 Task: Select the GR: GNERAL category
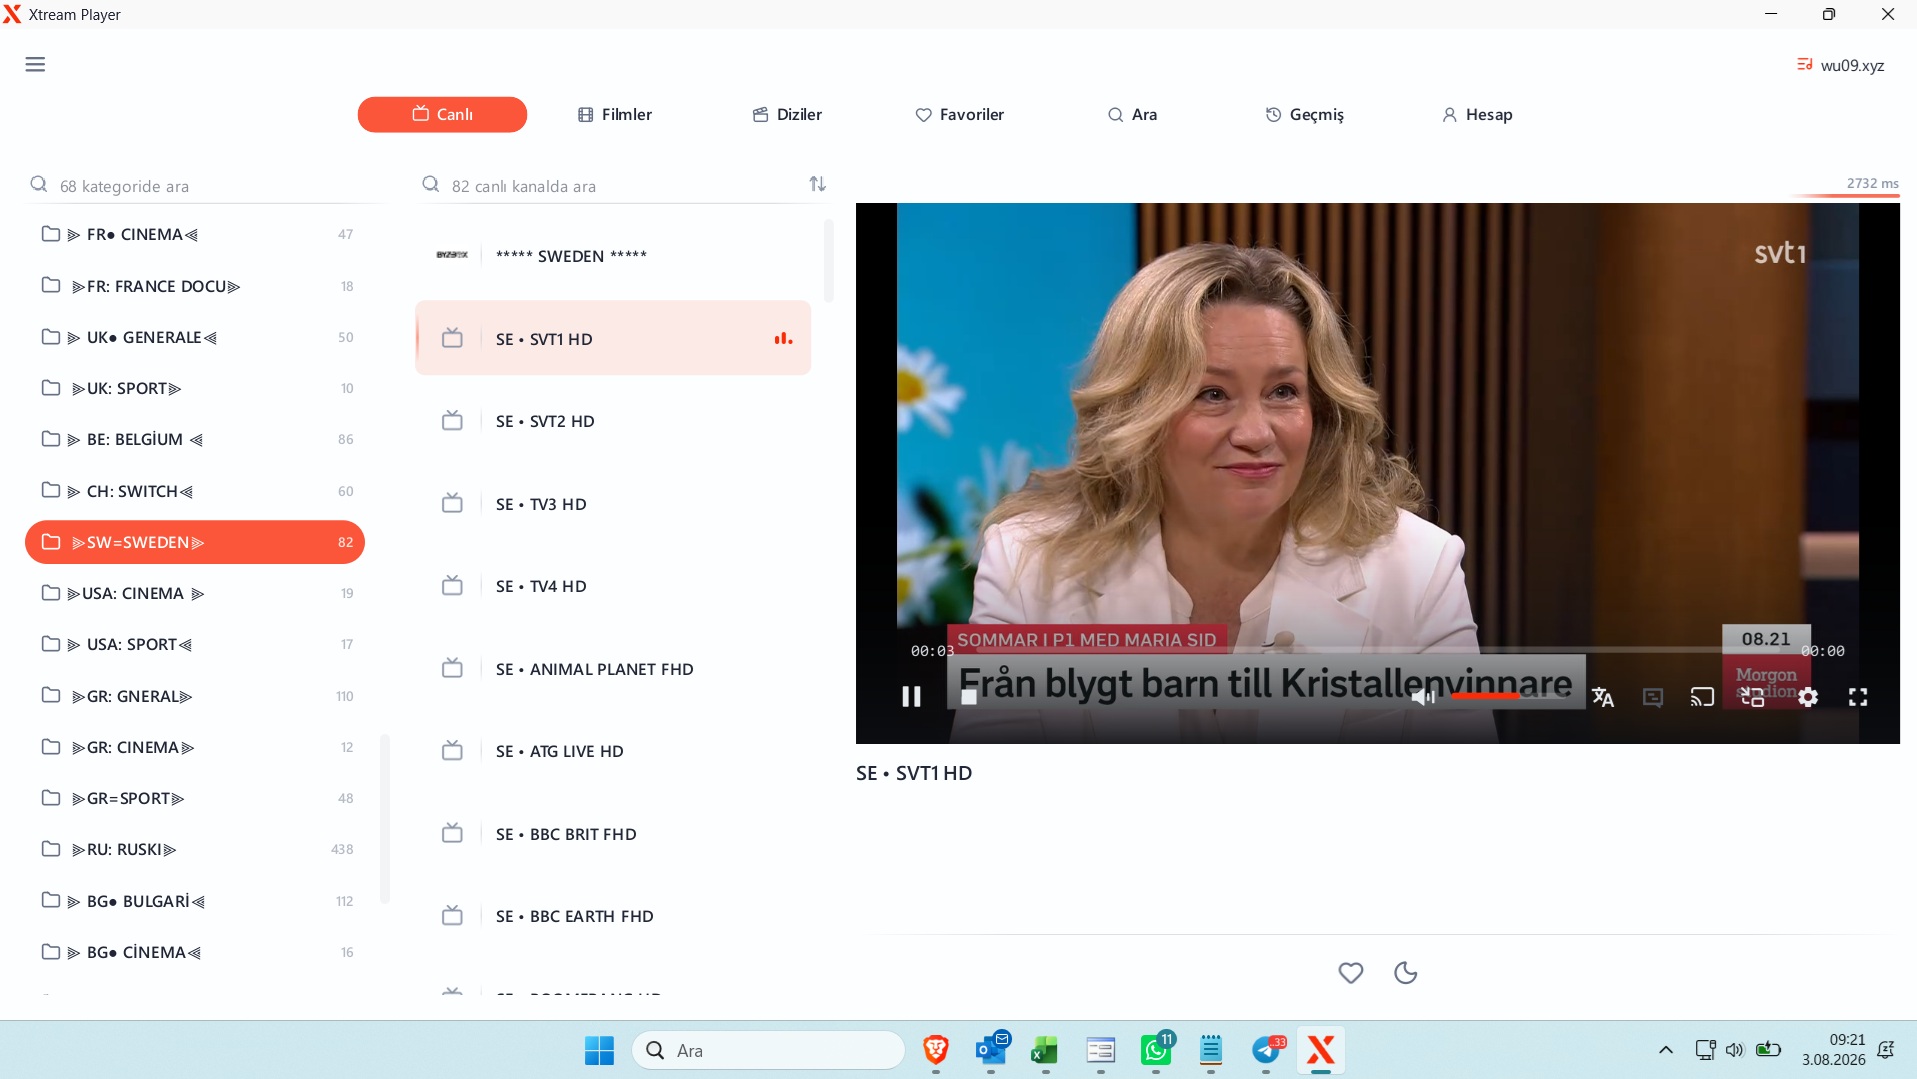(x=195, y=696)
